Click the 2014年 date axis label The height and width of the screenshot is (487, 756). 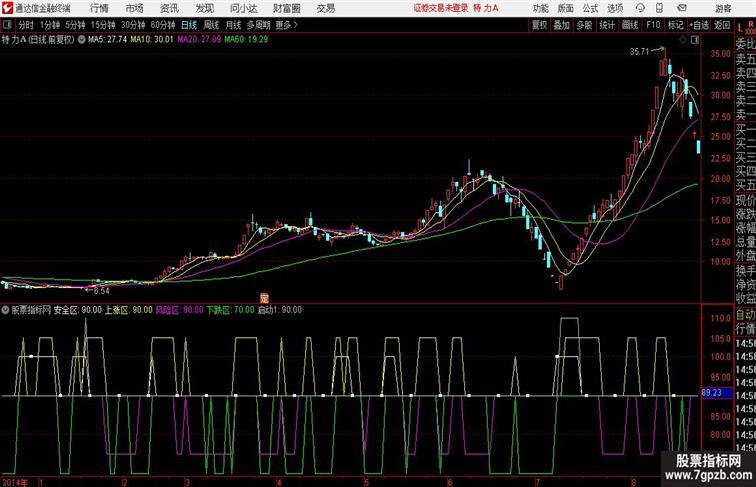pyautogui.click(x=14, y=482)
